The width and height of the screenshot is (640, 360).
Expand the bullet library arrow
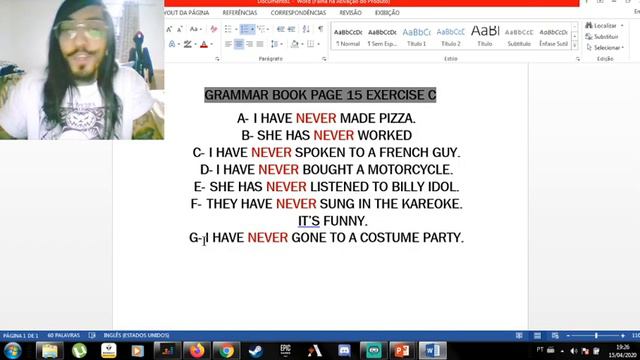coord(236,29)
